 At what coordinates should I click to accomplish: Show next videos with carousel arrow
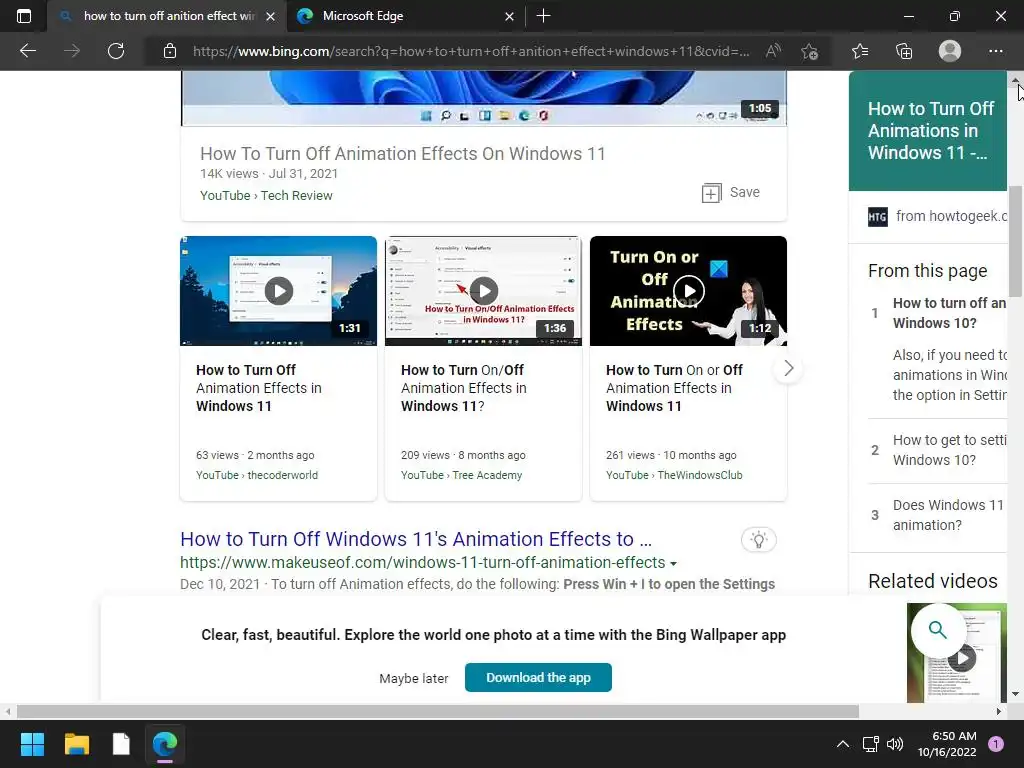click(x=788, y=368)
